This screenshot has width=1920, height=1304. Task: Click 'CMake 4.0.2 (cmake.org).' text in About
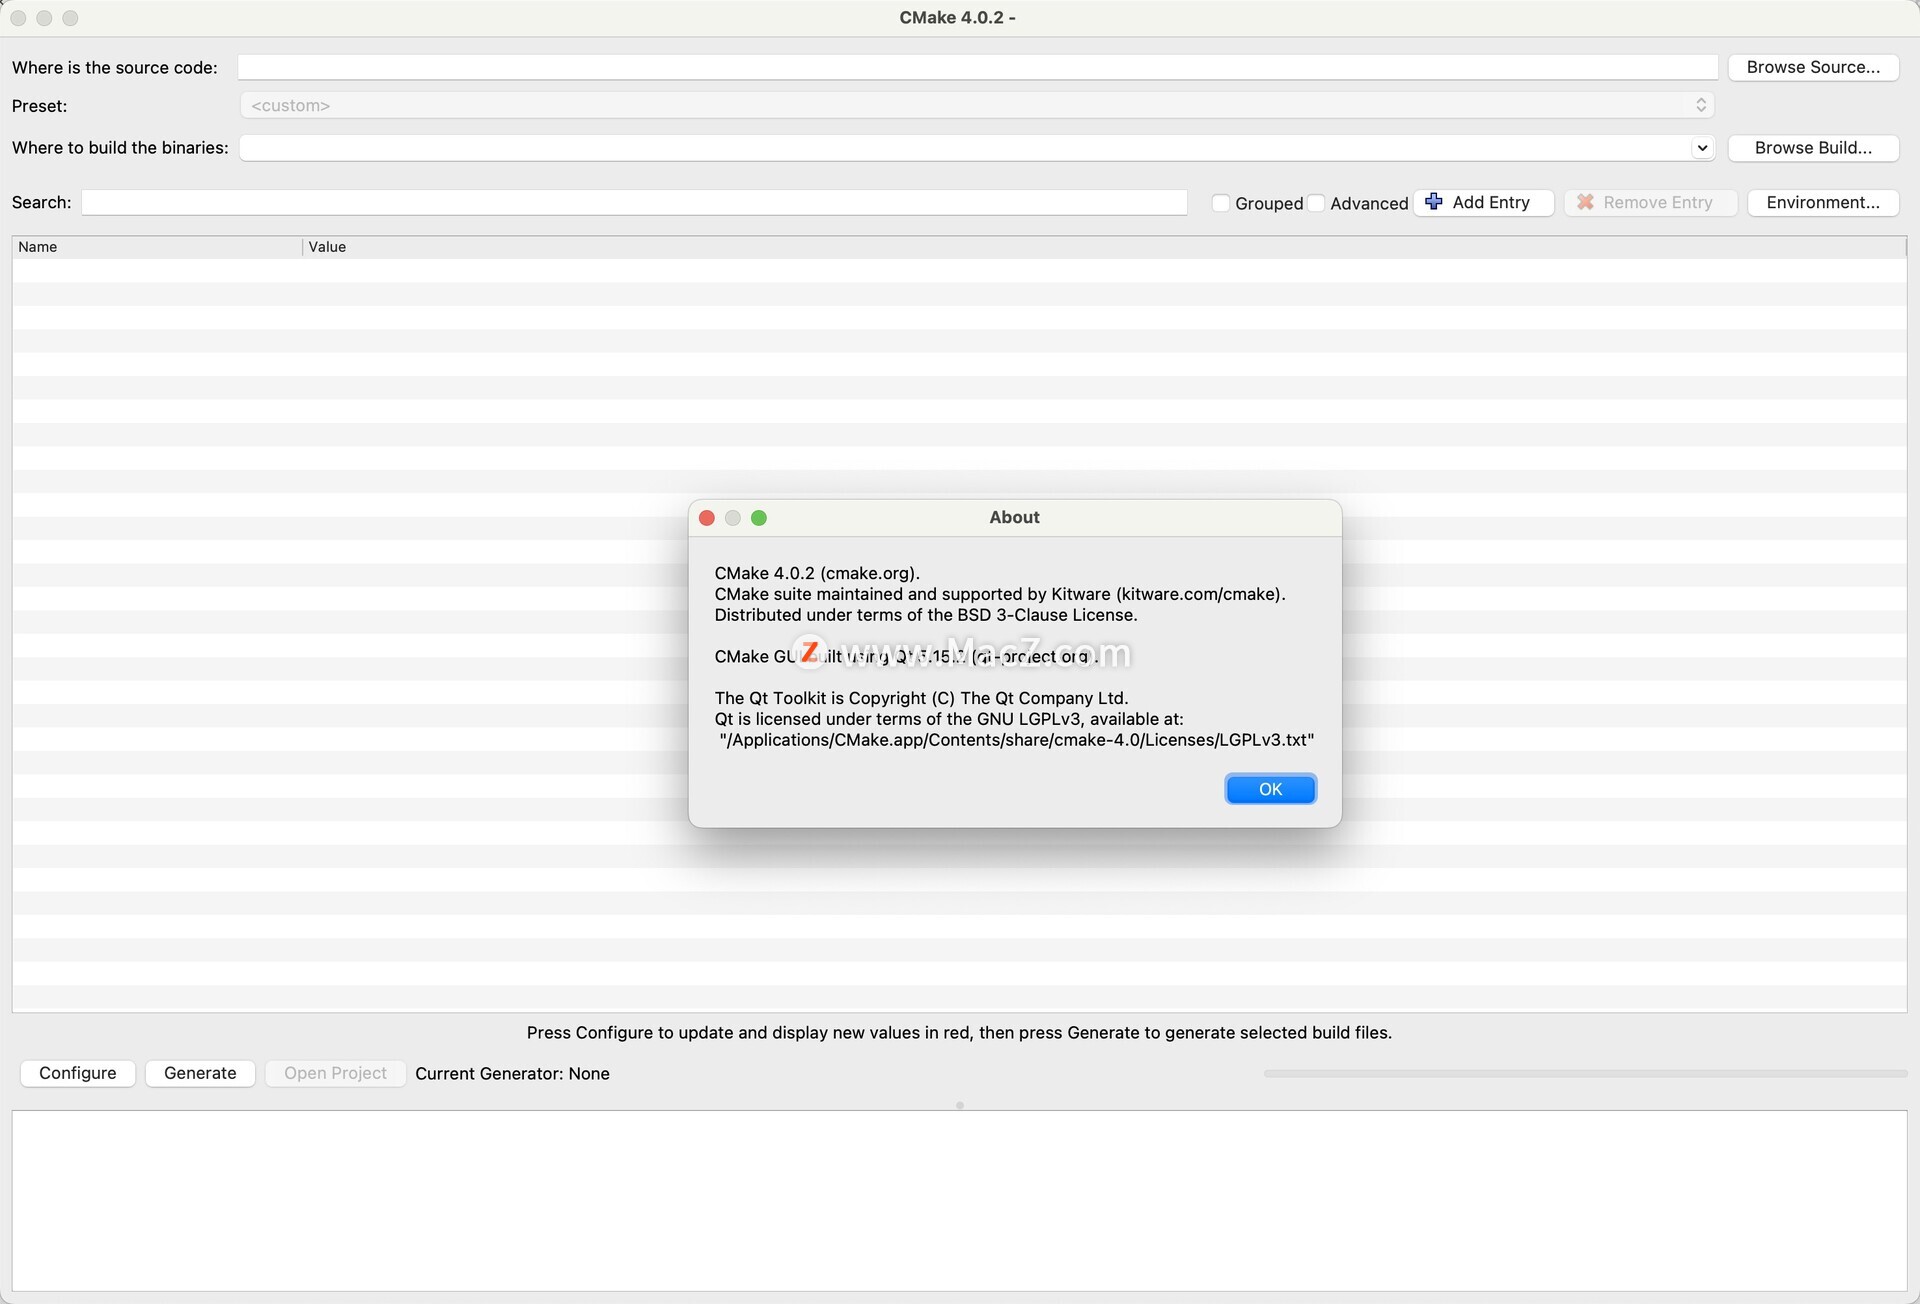817,573
